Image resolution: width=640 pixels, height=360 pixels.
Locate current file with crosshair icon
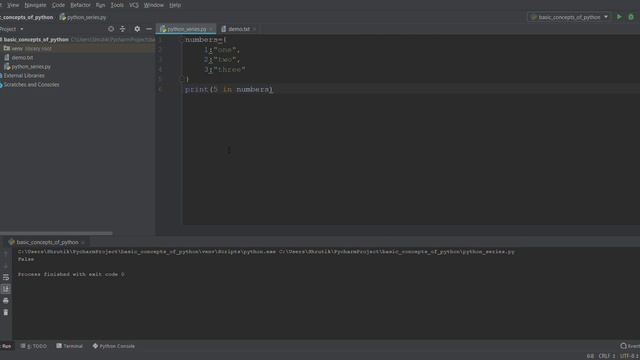[x=111, y=29]
